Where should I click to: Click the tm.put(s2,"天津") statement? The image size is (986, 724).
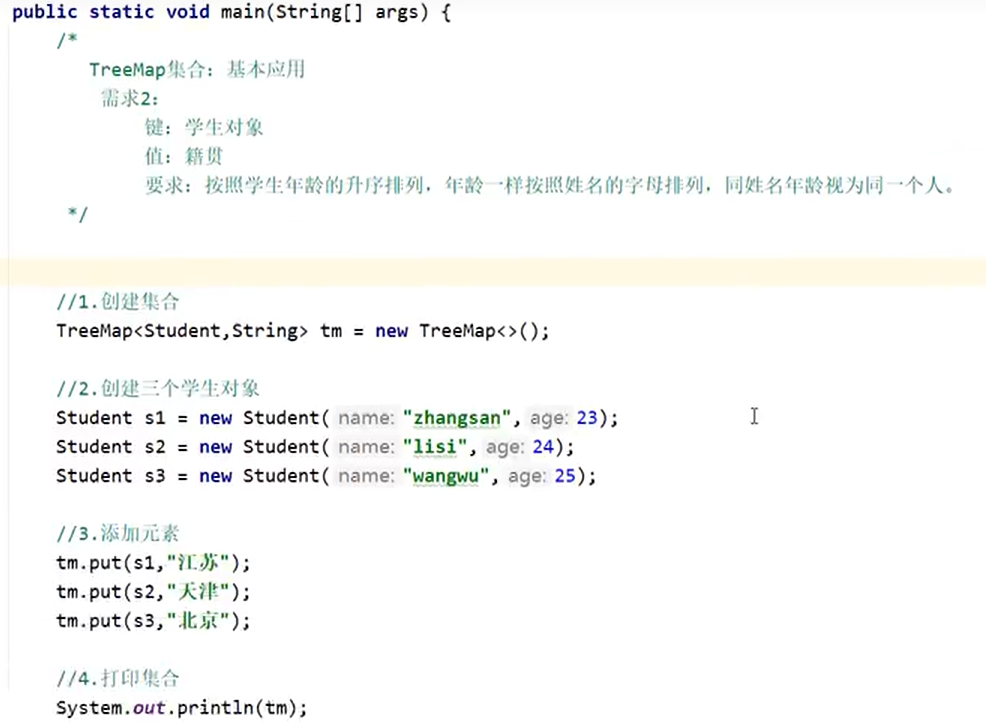point(153,591)
